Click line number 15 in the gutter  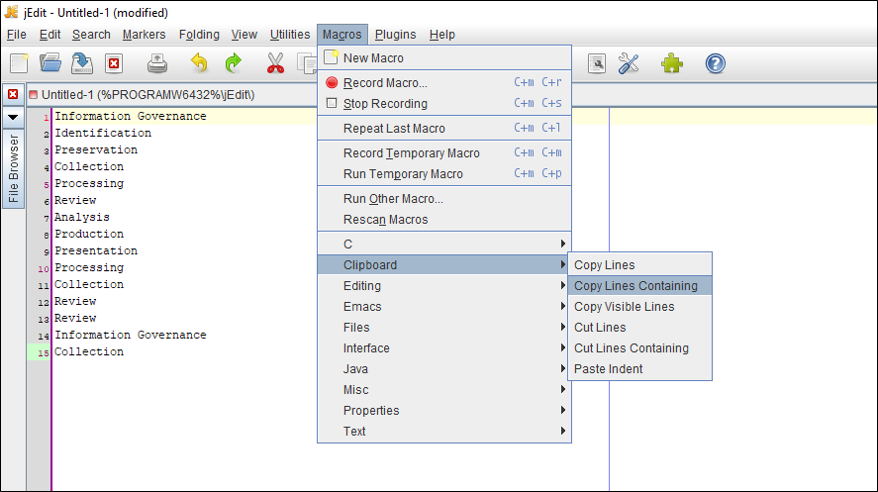(43, 353)
